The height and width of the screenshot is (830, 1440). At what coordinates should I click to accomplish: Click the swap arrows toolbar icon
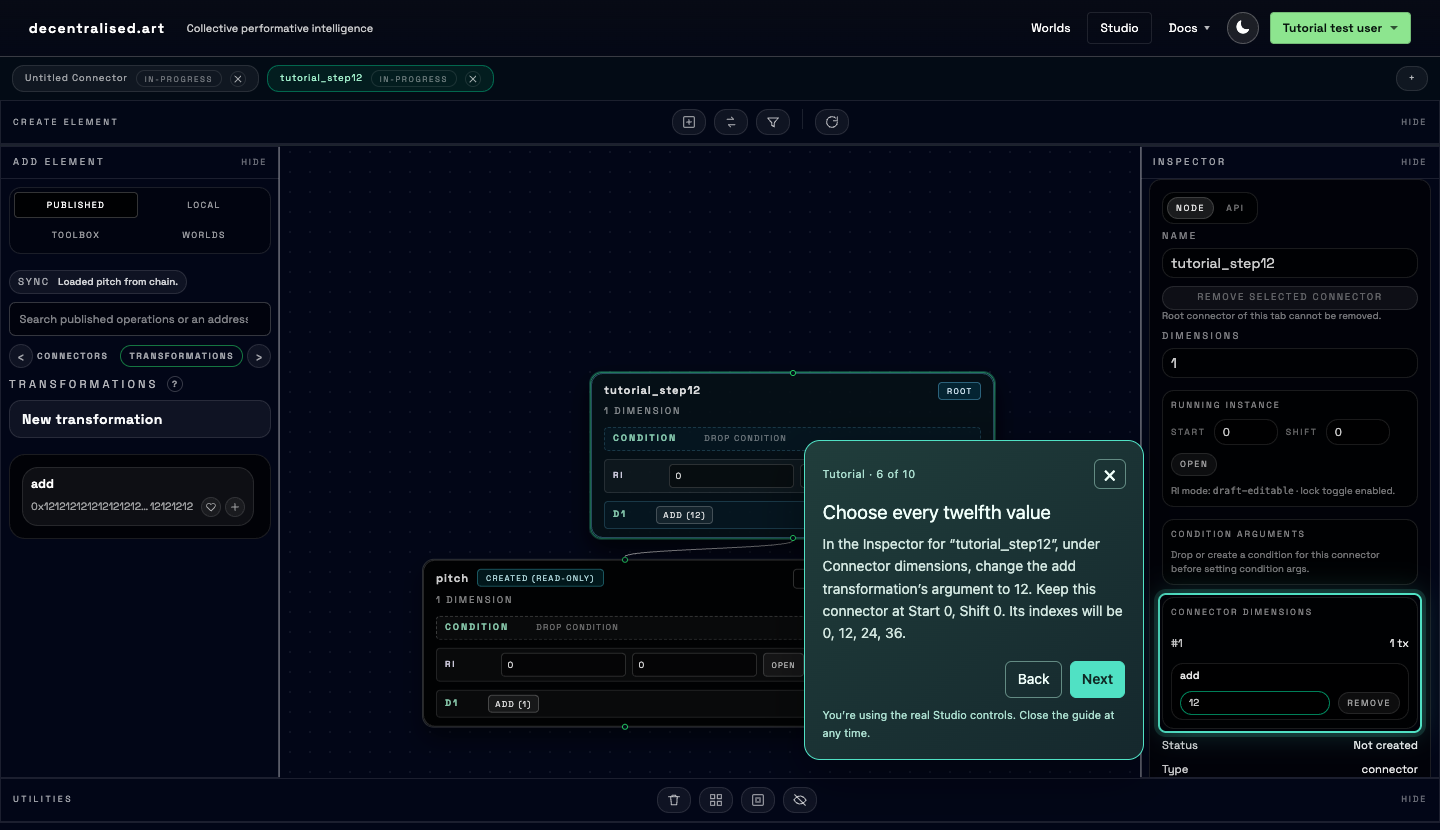tap(731, 122)
